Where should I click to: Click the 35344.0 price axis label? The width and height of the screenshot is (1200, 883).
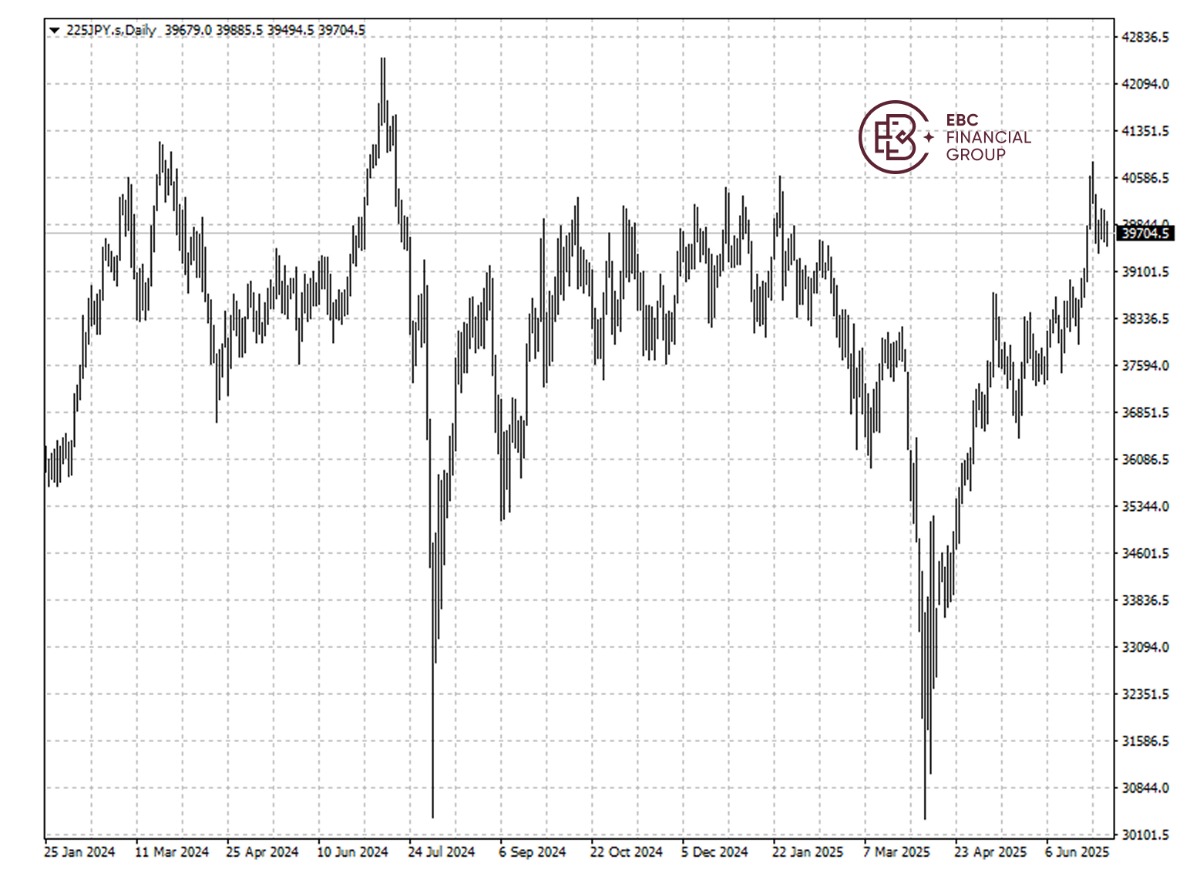click(x=1147, y=507)
